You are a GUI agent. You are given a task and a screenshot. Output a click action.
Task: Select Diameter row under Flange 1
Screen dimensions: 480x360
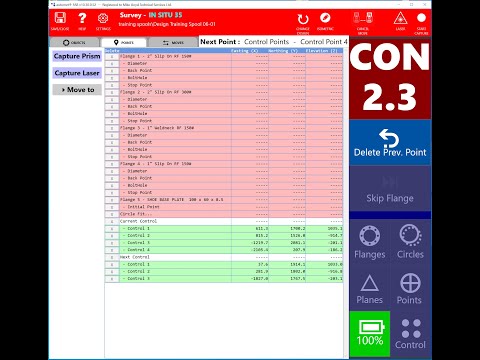point(224,64)
